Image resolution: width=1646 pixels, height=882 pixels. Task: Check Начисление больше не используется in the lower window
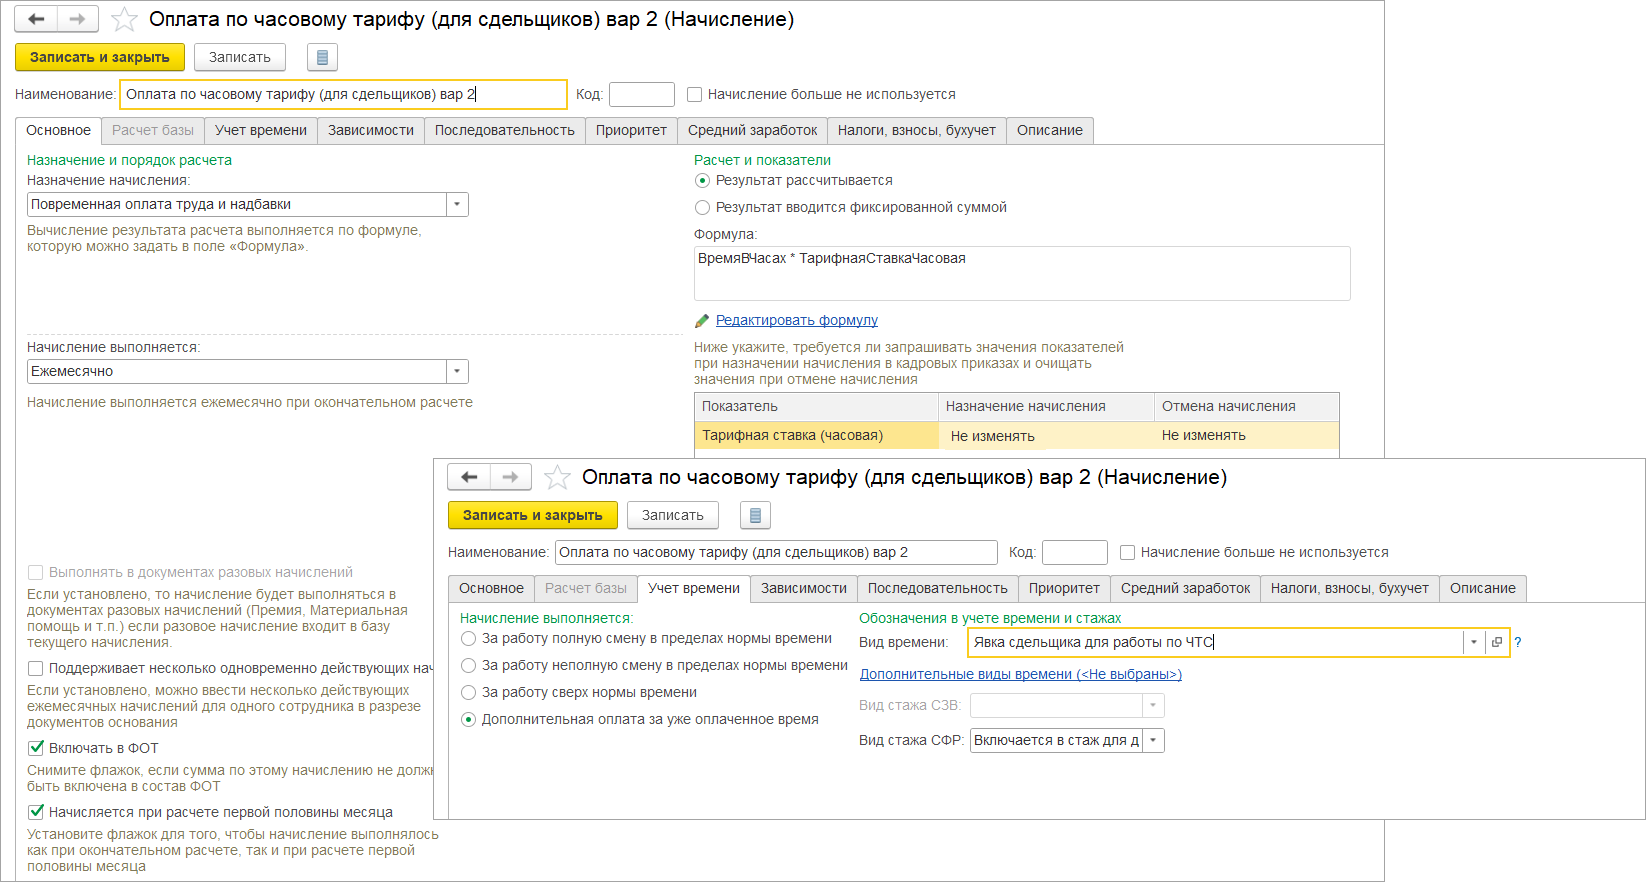pos(1128,552)
